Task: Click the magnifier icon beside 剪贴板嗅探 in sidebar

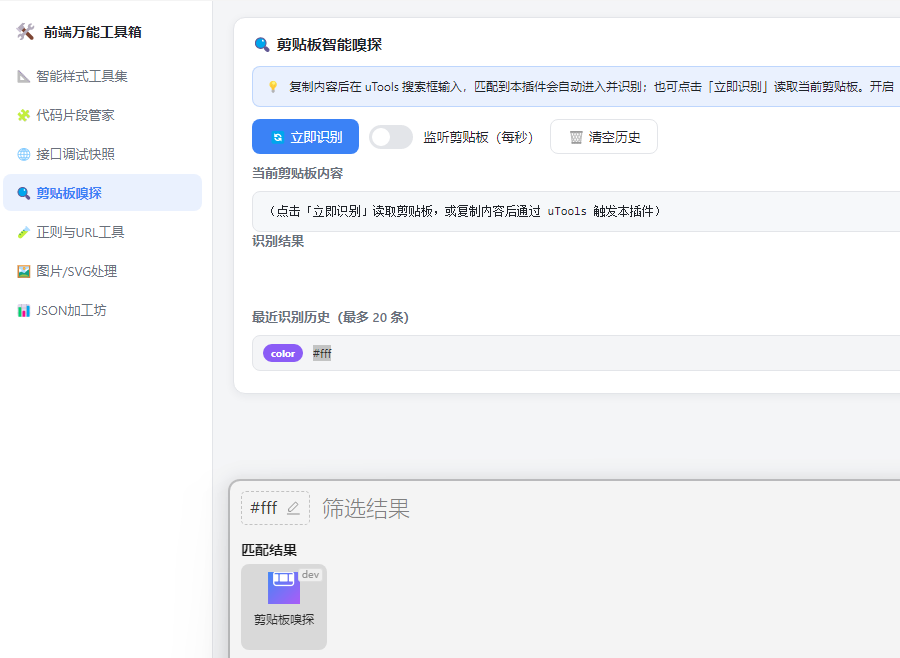Action: (x=24, y=193)
